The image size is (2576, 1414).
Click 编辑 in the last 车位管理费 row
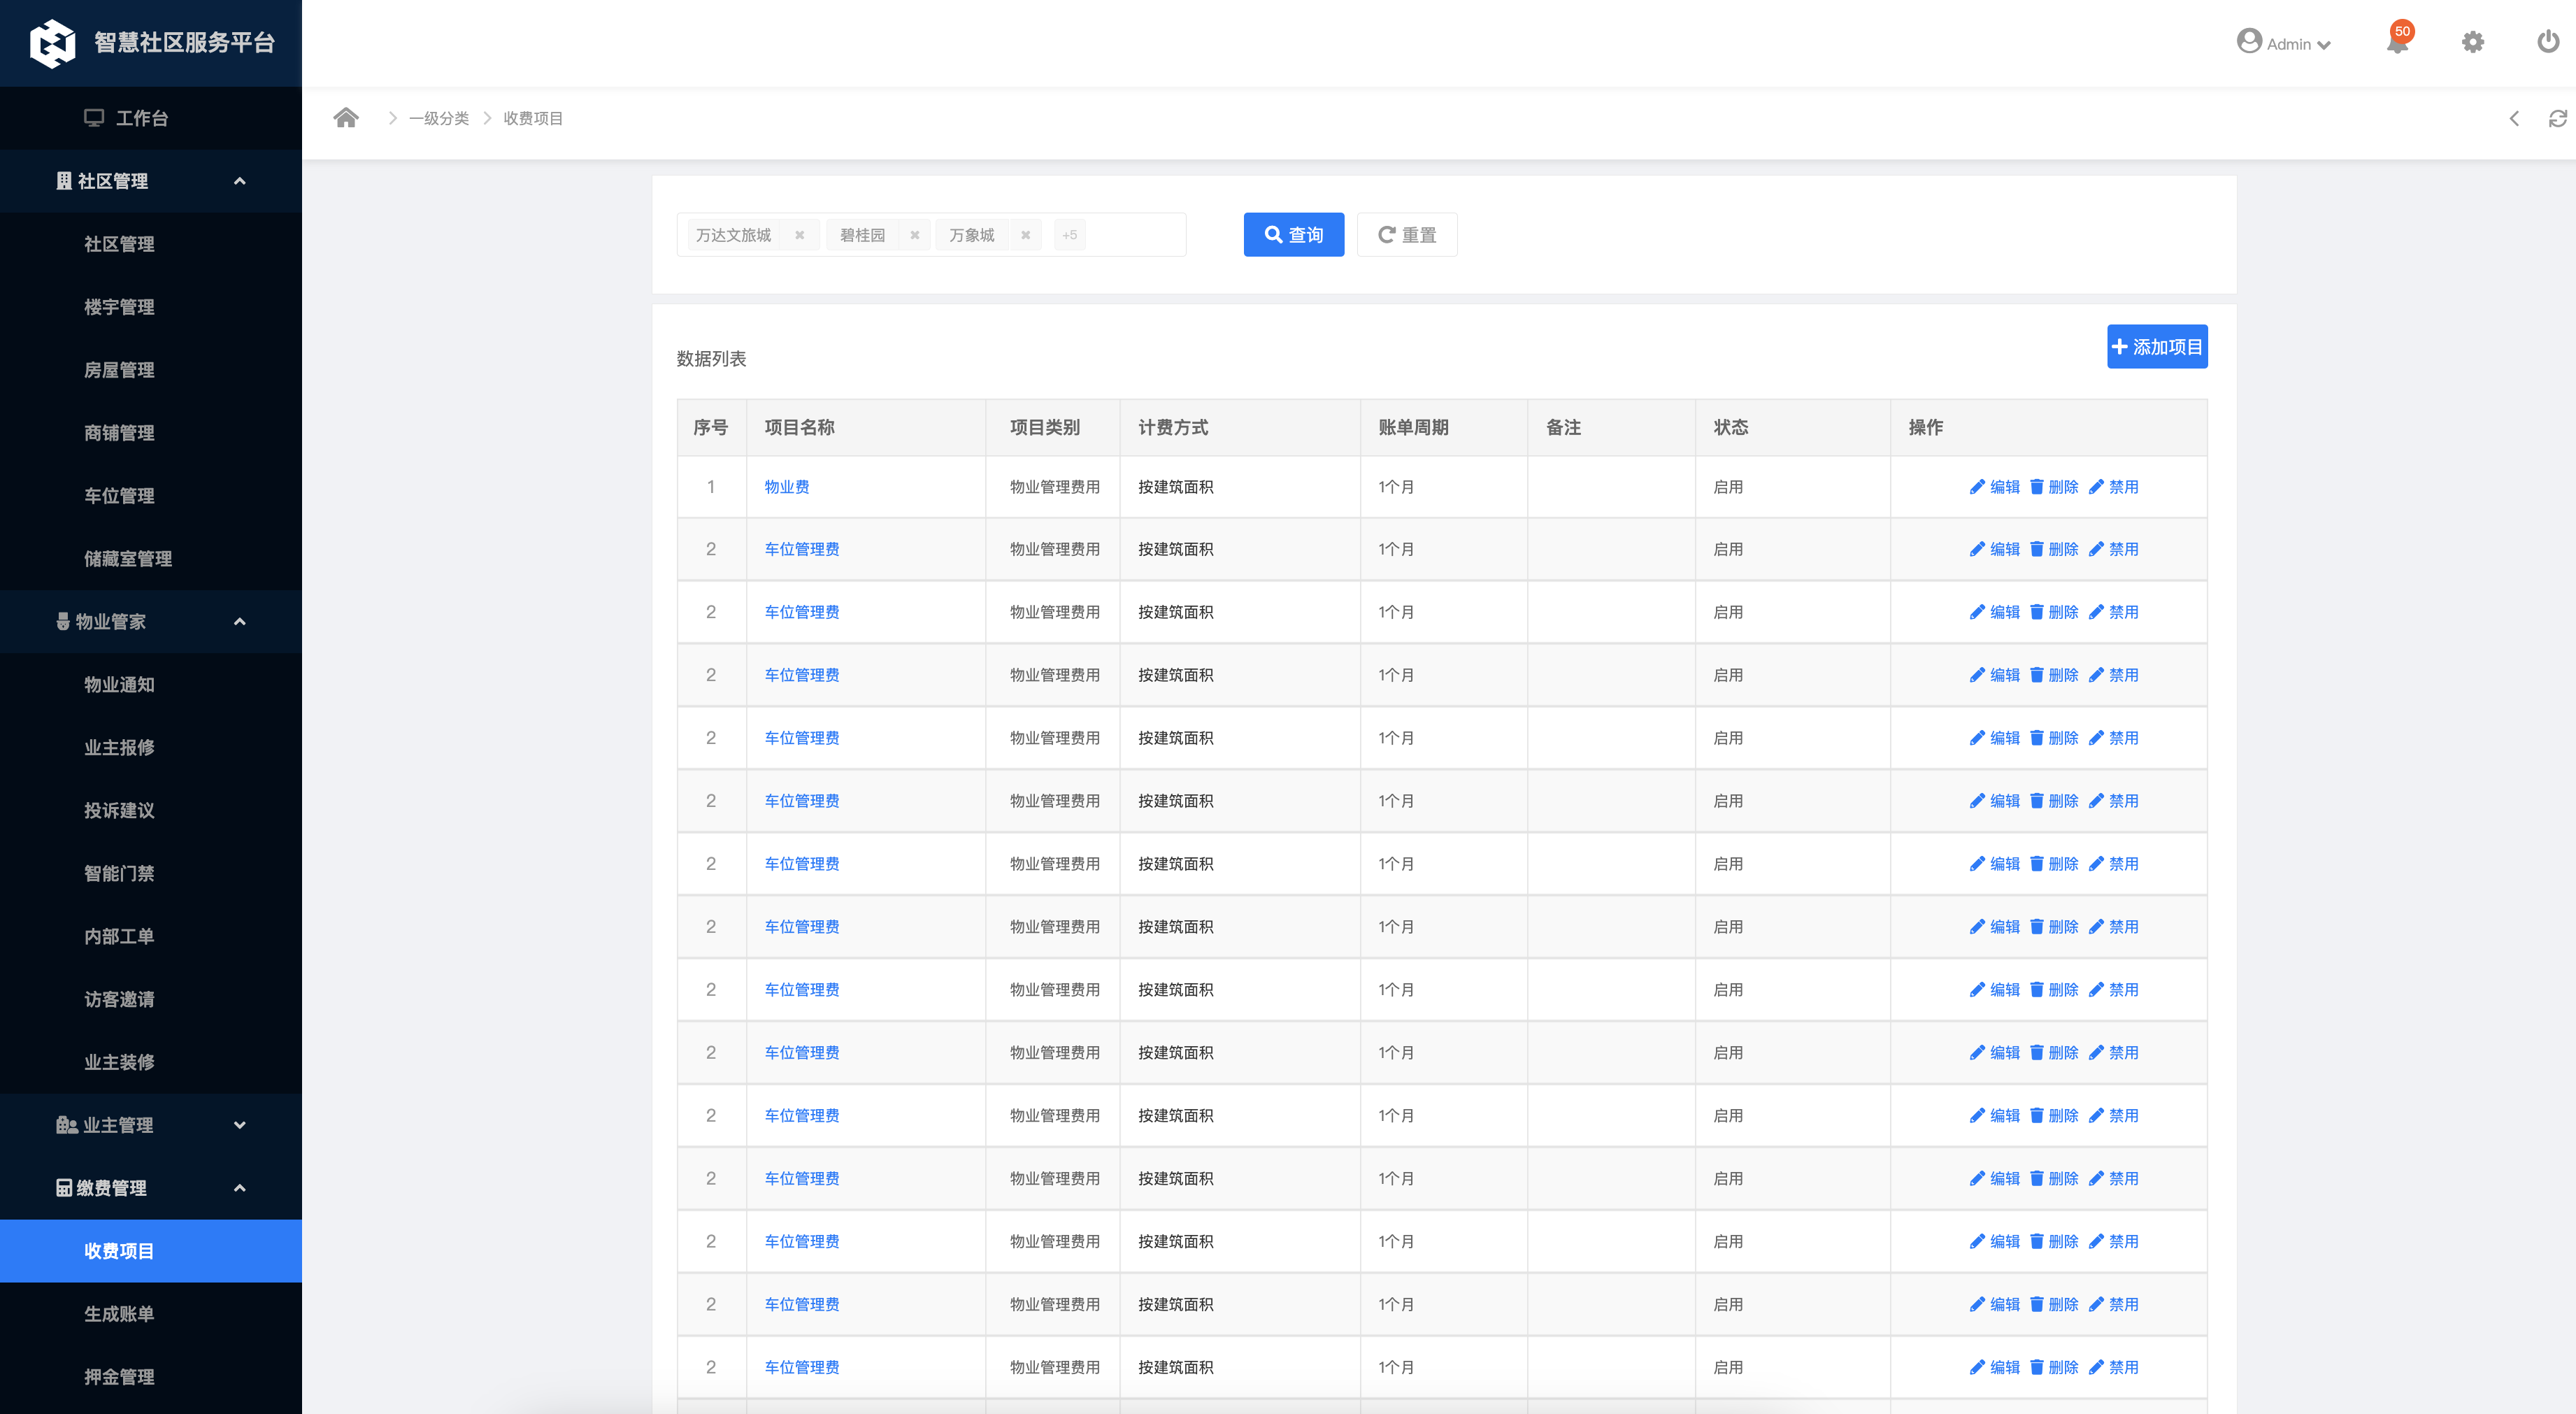click(x=1995, y=1367)
